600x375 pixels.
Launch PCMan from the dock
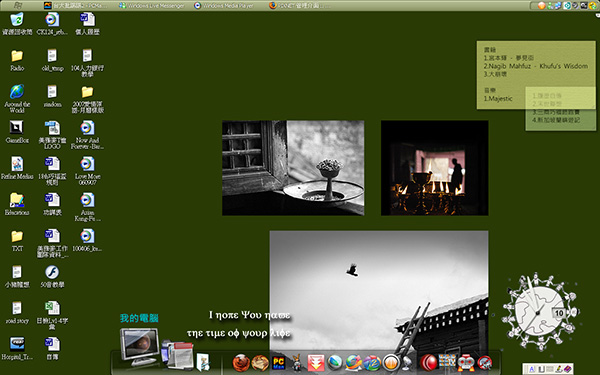(279, 362)
